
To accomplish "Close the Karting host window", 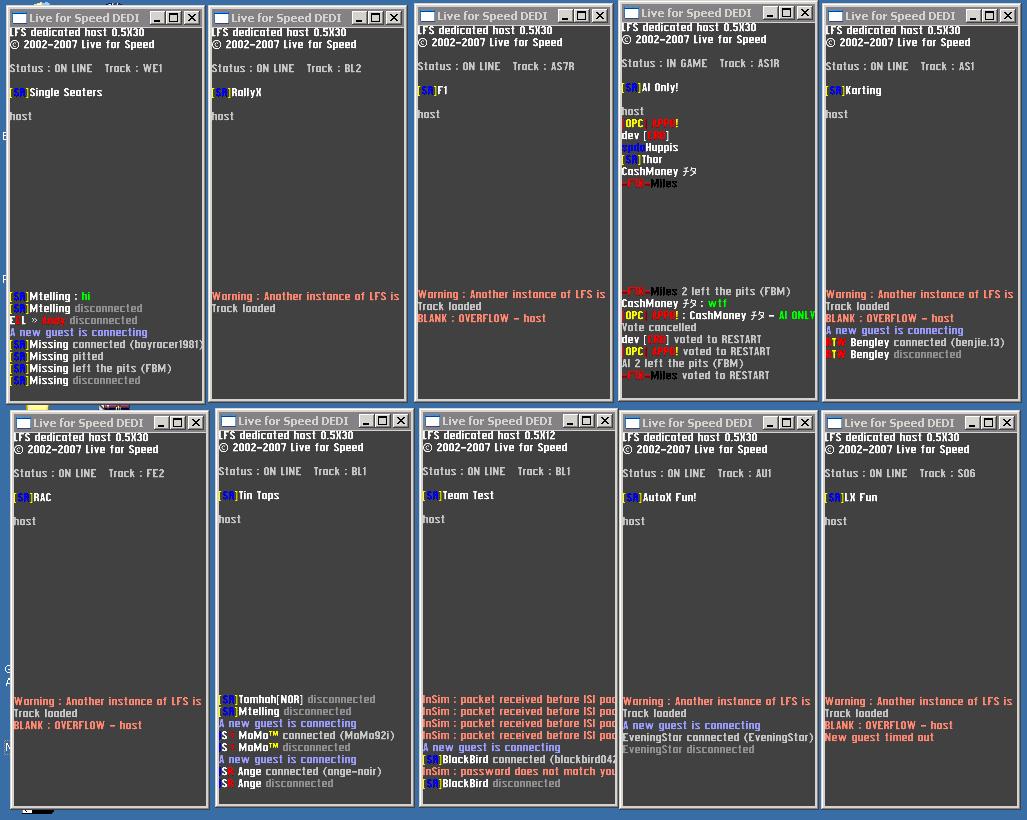I will tap(1007, 16).
